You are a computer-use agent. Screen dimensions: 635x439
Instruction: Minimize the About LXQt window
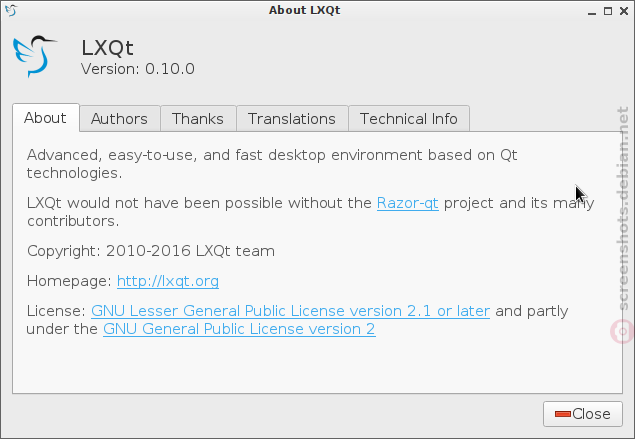[x=592, y=12]
